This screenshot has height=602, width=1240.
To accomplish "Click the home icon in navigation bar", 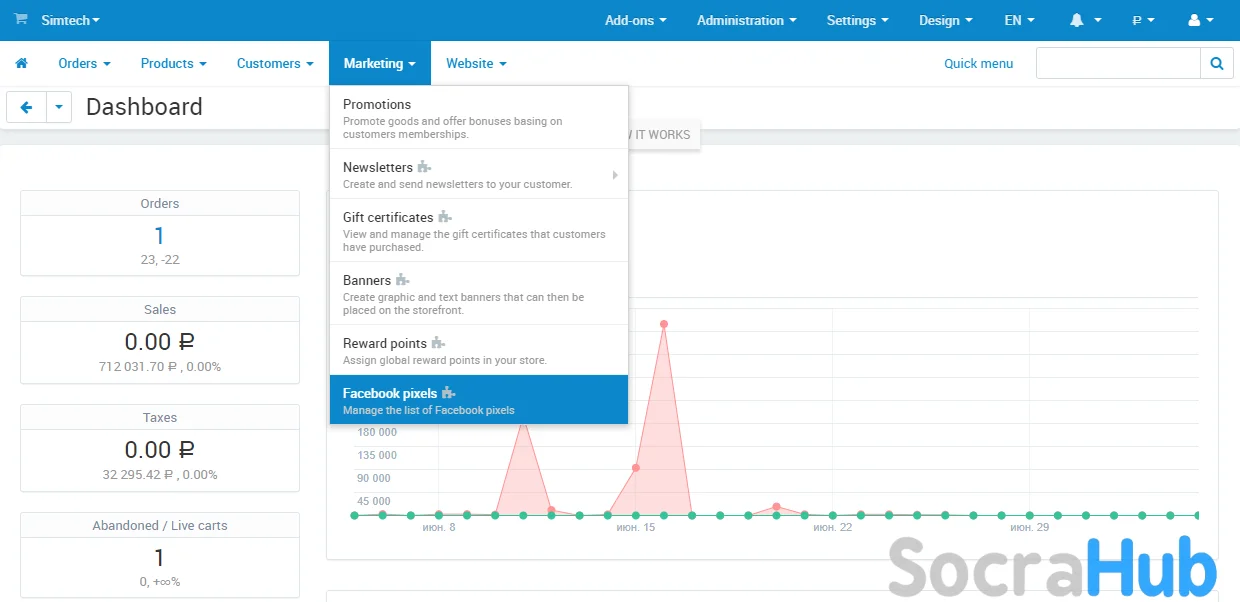I will tap(21, 63).
